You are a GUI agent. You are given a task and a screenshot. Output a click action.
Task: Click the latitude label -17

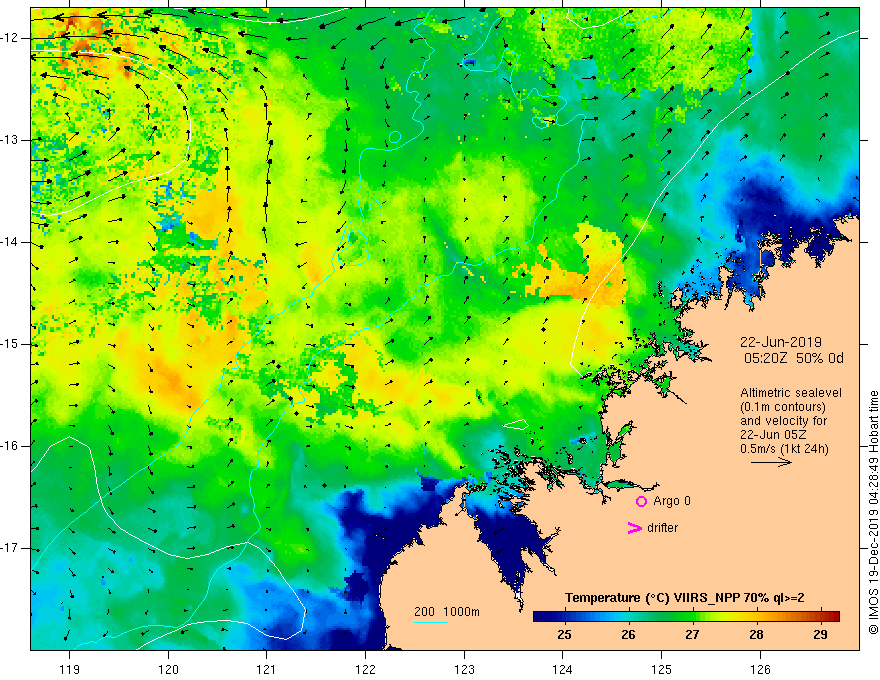[10, 548]
